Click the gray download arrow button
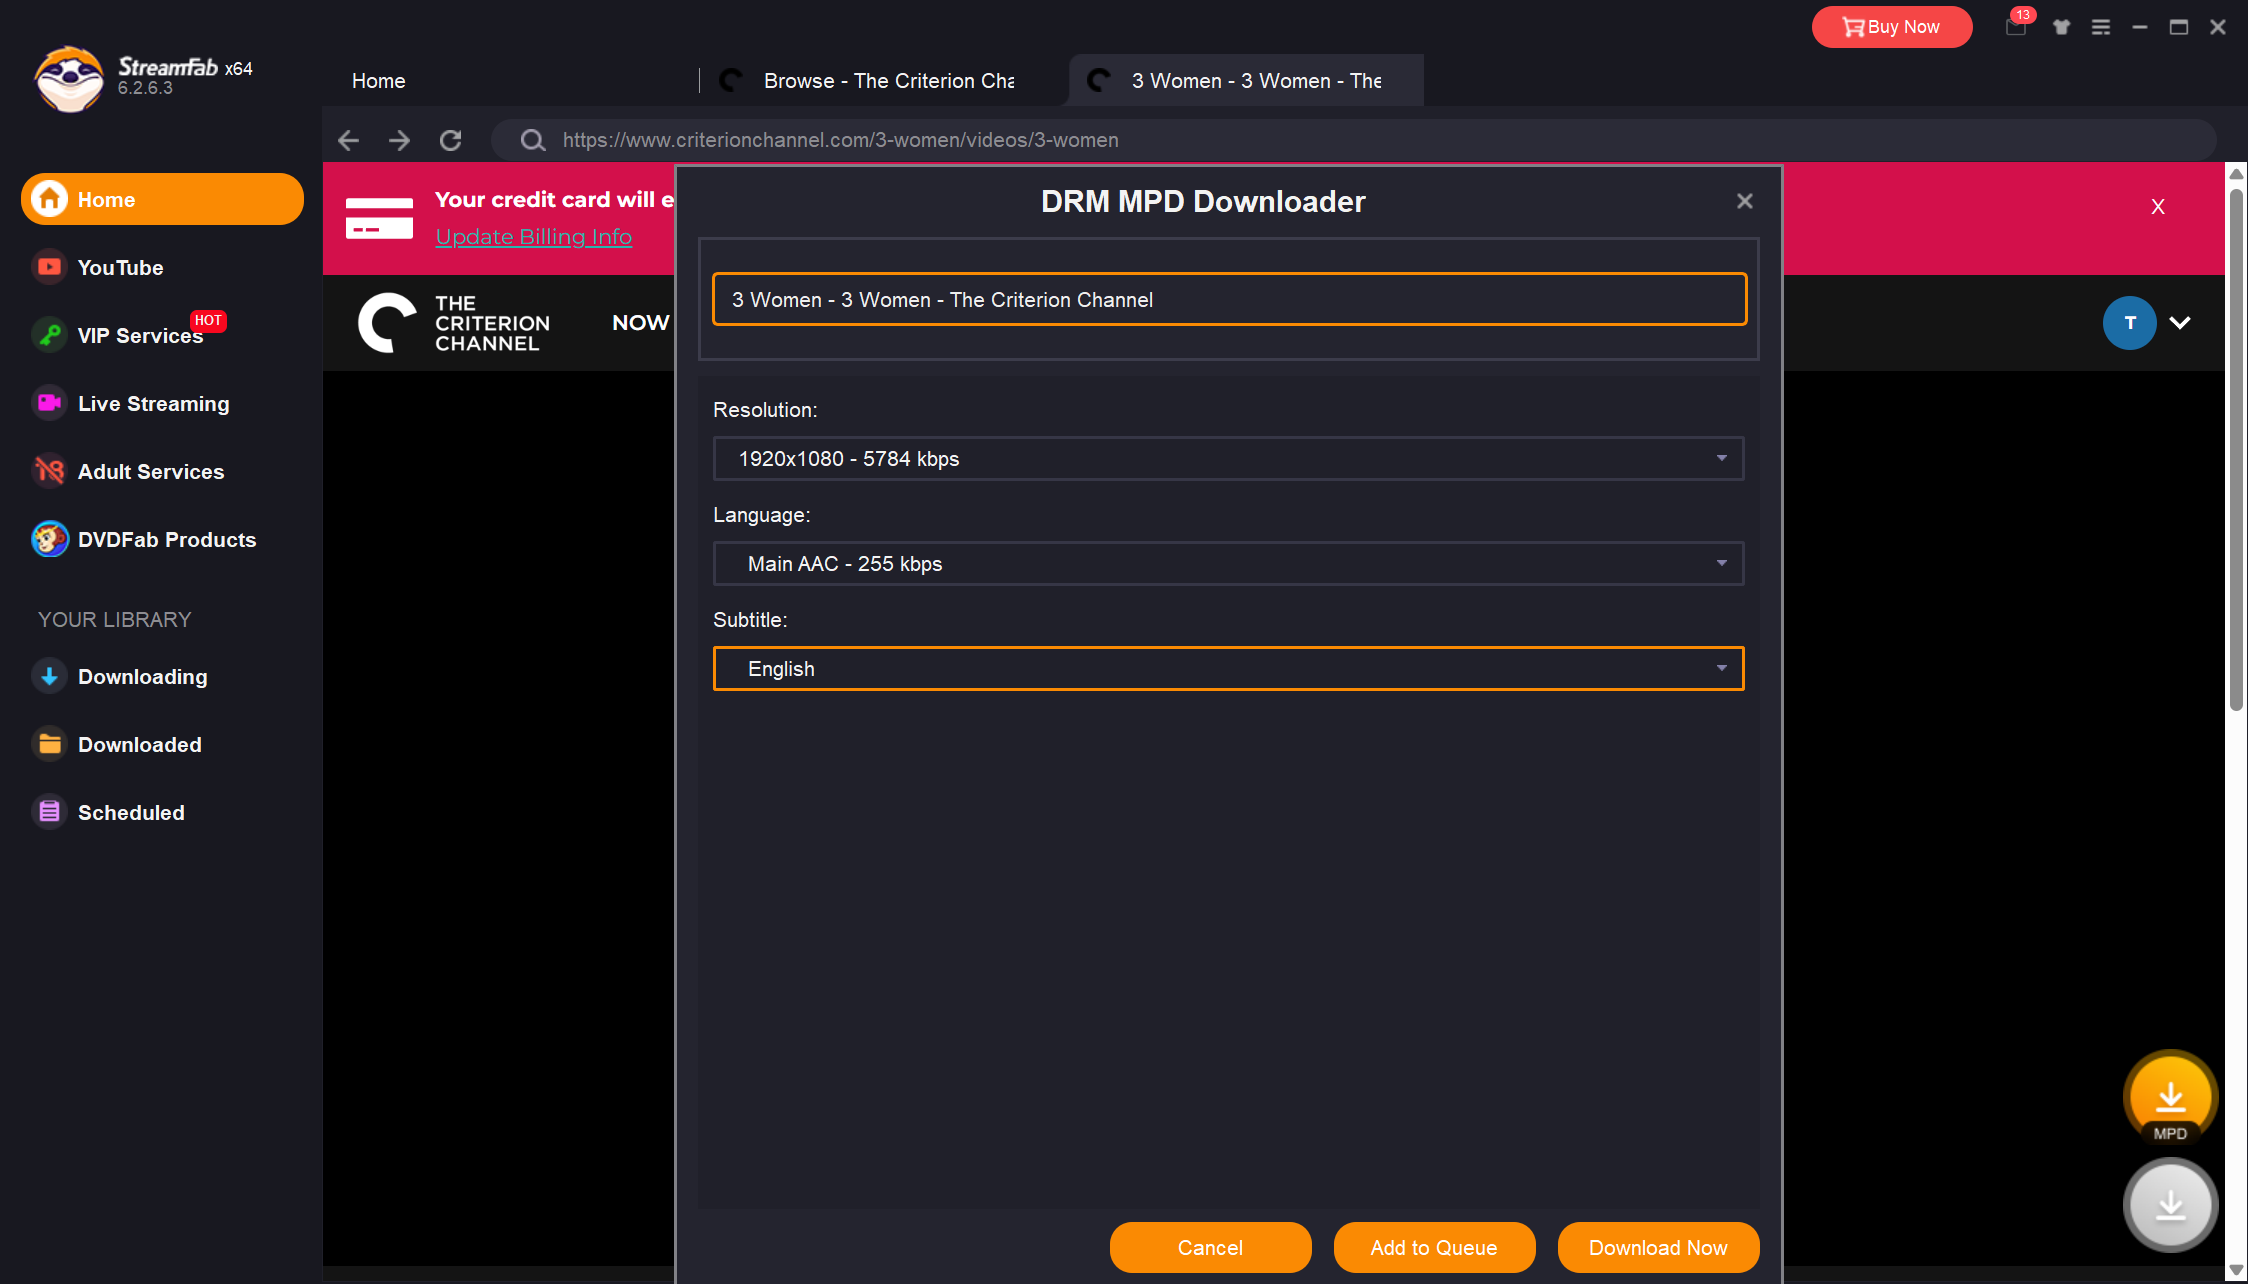 click(x=2169, y=1206)
